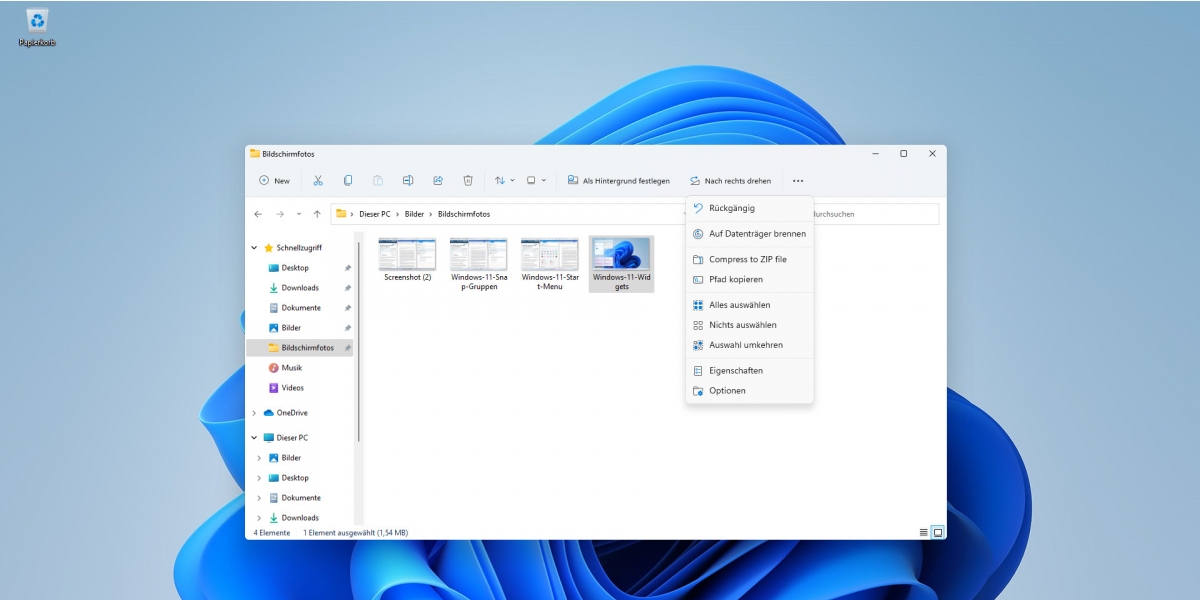Expand Dokumente under Dieser PC

(x=260, y=498)
